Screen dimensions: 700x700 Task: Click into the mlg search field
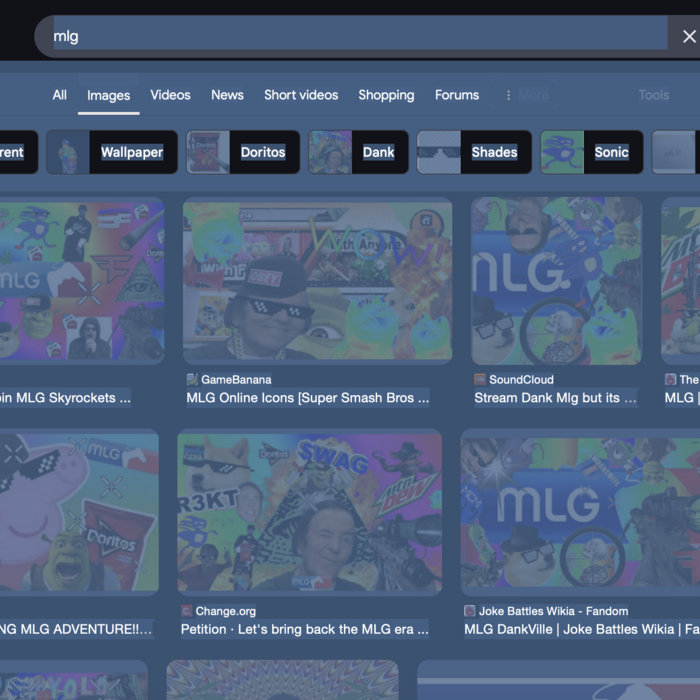350,36
